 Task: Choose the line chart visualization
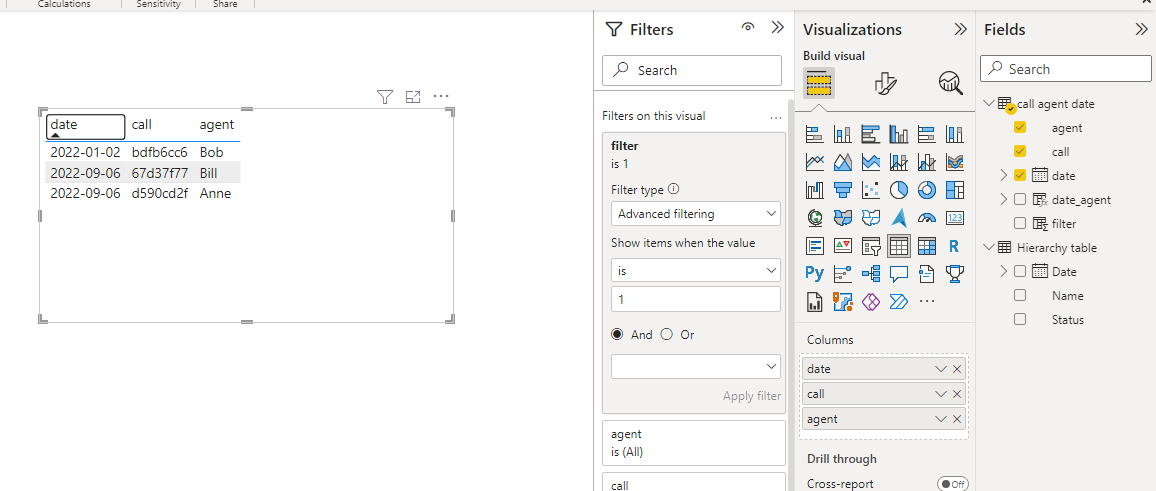pos(814,162)
